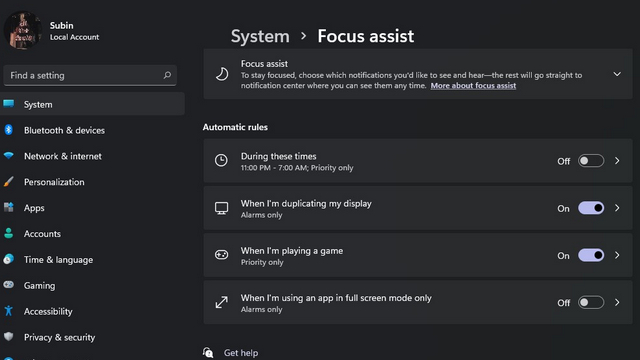Click the Personalization paintbrush icon

[9, 182]
